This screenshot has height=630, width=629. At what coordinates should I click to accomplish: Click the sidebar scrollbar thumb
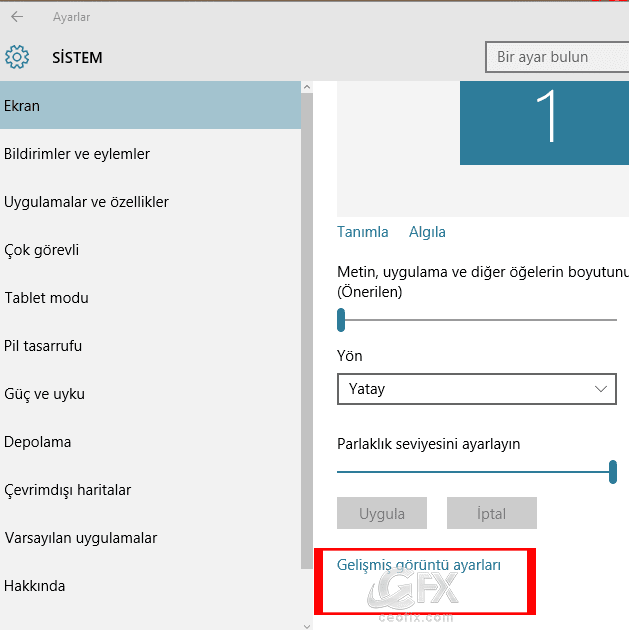point(307,331)
